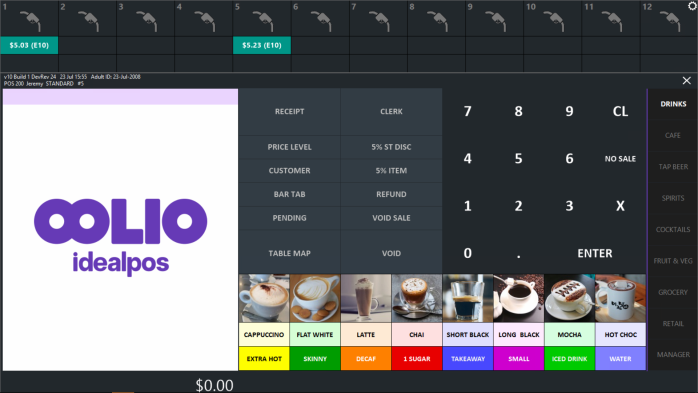This screenshot has height=393, width=698.
Task: Click the $5.23 (E10) fuel sale on pump 5
Action: tap(262, 45)
